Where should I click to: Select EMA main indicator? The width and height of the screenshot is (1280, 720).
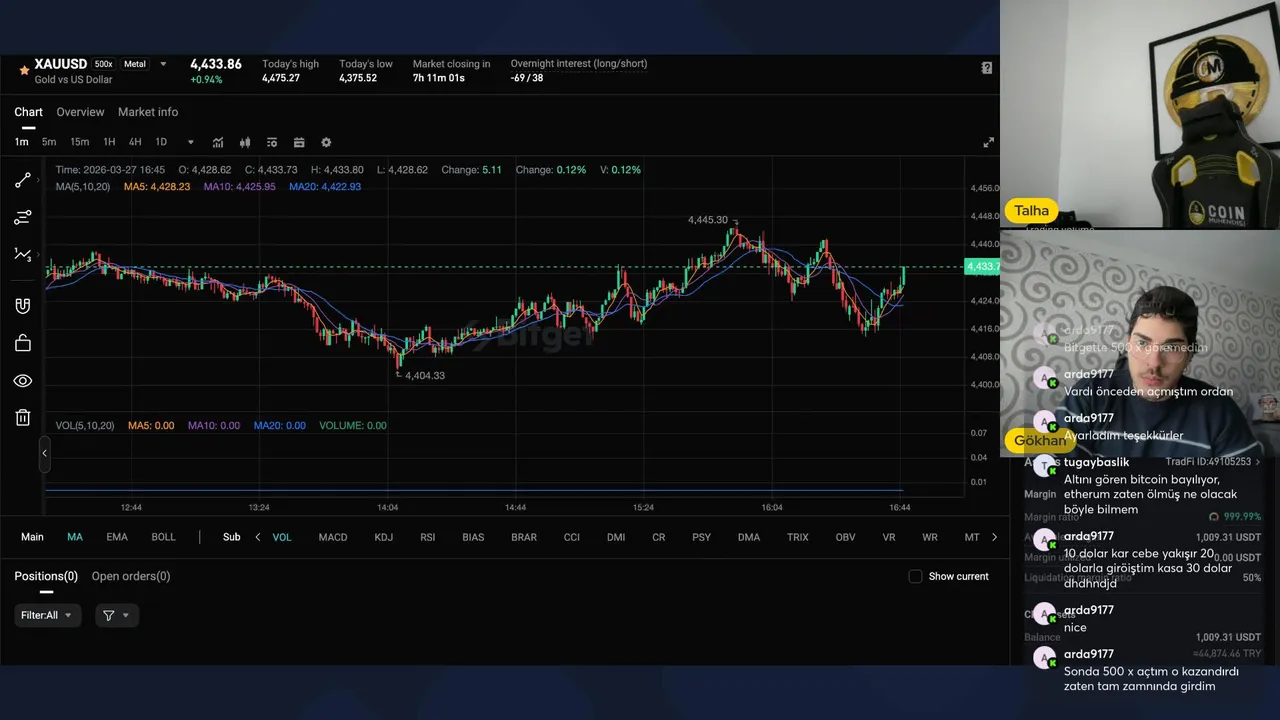(117, 537)
